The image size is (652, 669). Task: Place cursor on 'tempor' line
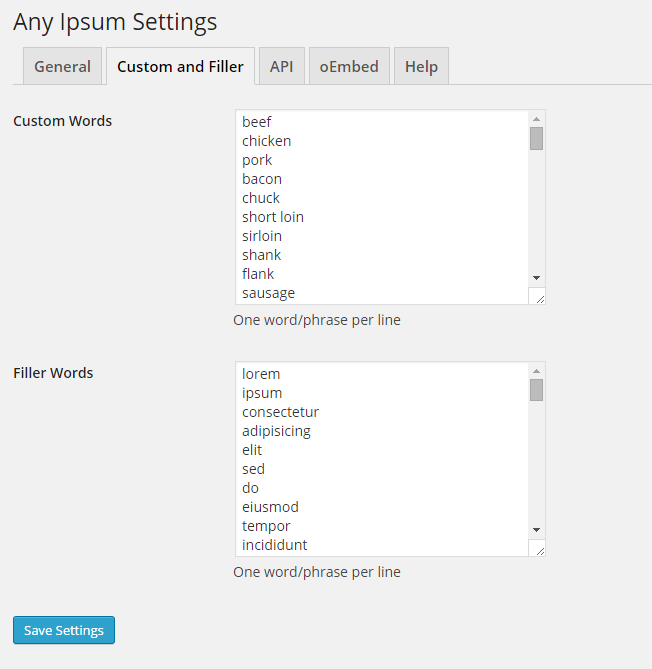[266, 526]
